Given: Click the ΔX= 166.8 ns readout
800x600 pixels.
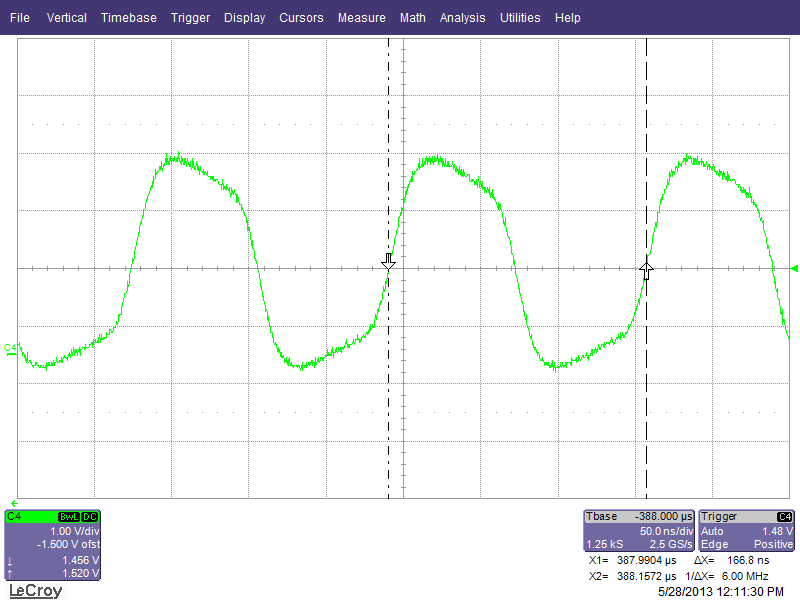Looking at the screenshot, I should (732, 560).
